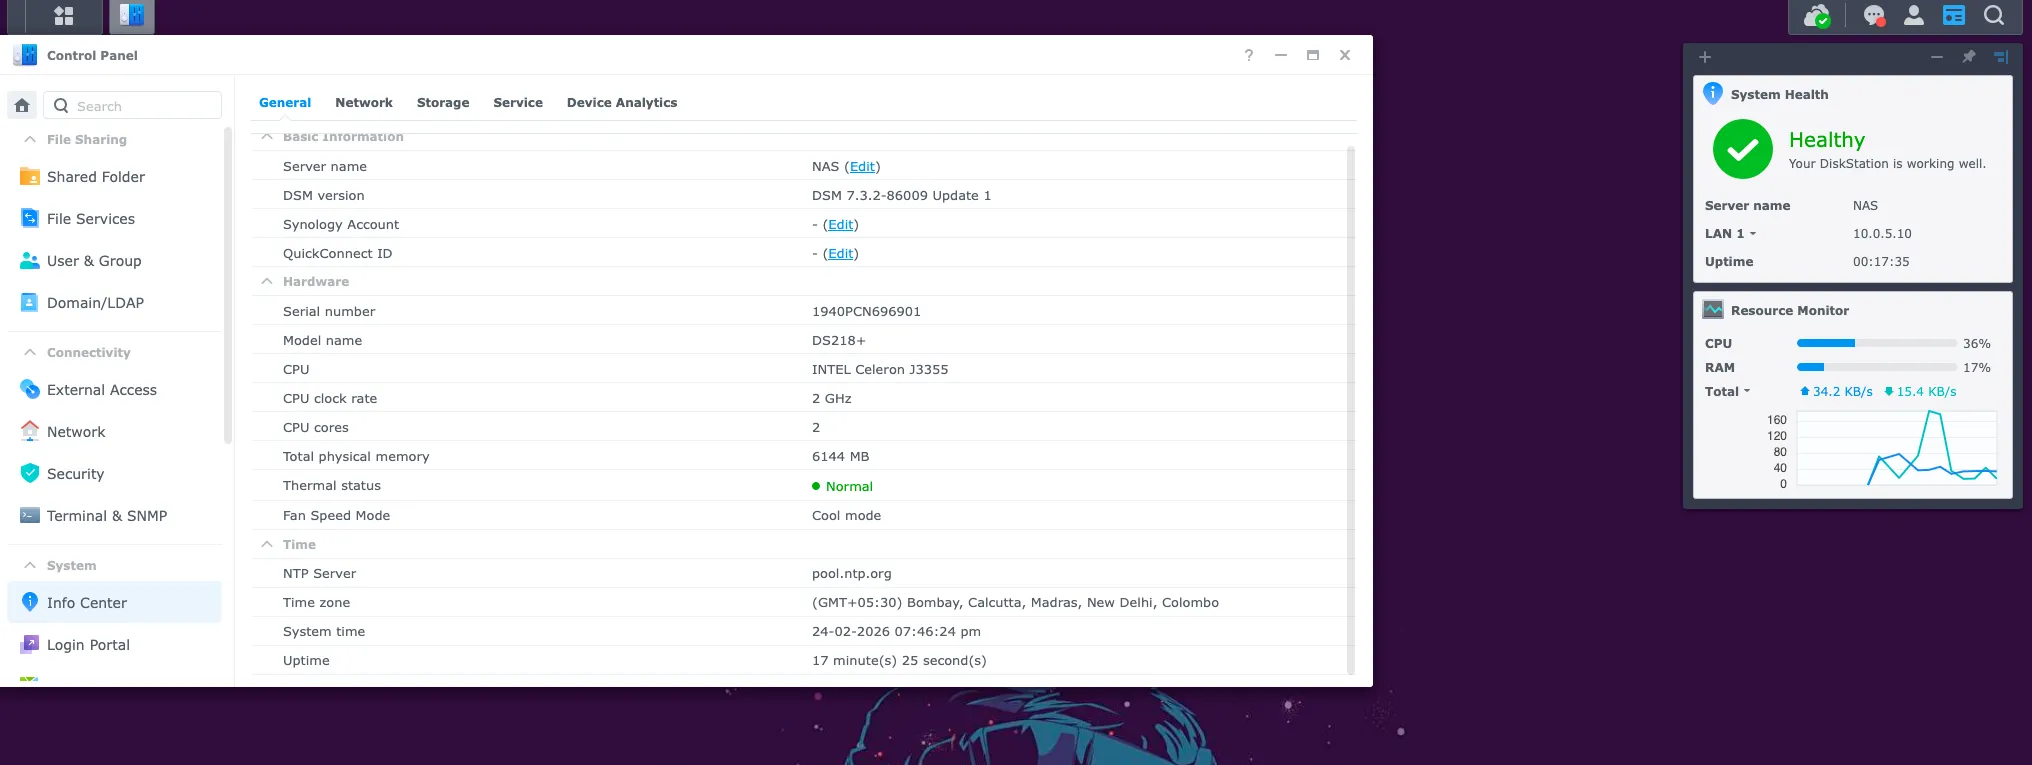2032x765 pixels.
Task: Click the Control Panel home icon
Action: click(x=22, y=105)
